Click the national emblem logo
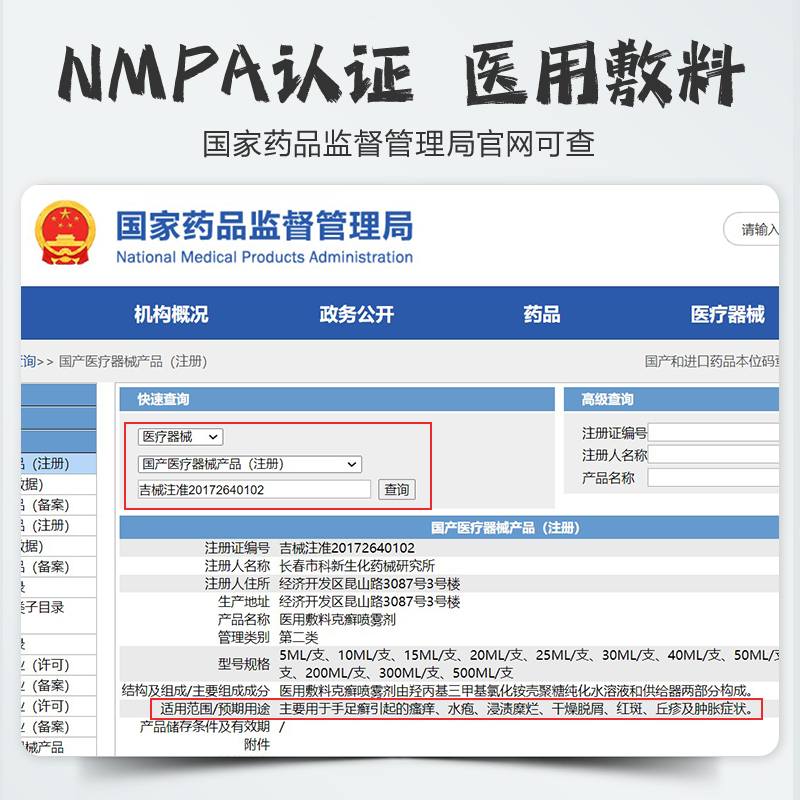 click(65, 233)
